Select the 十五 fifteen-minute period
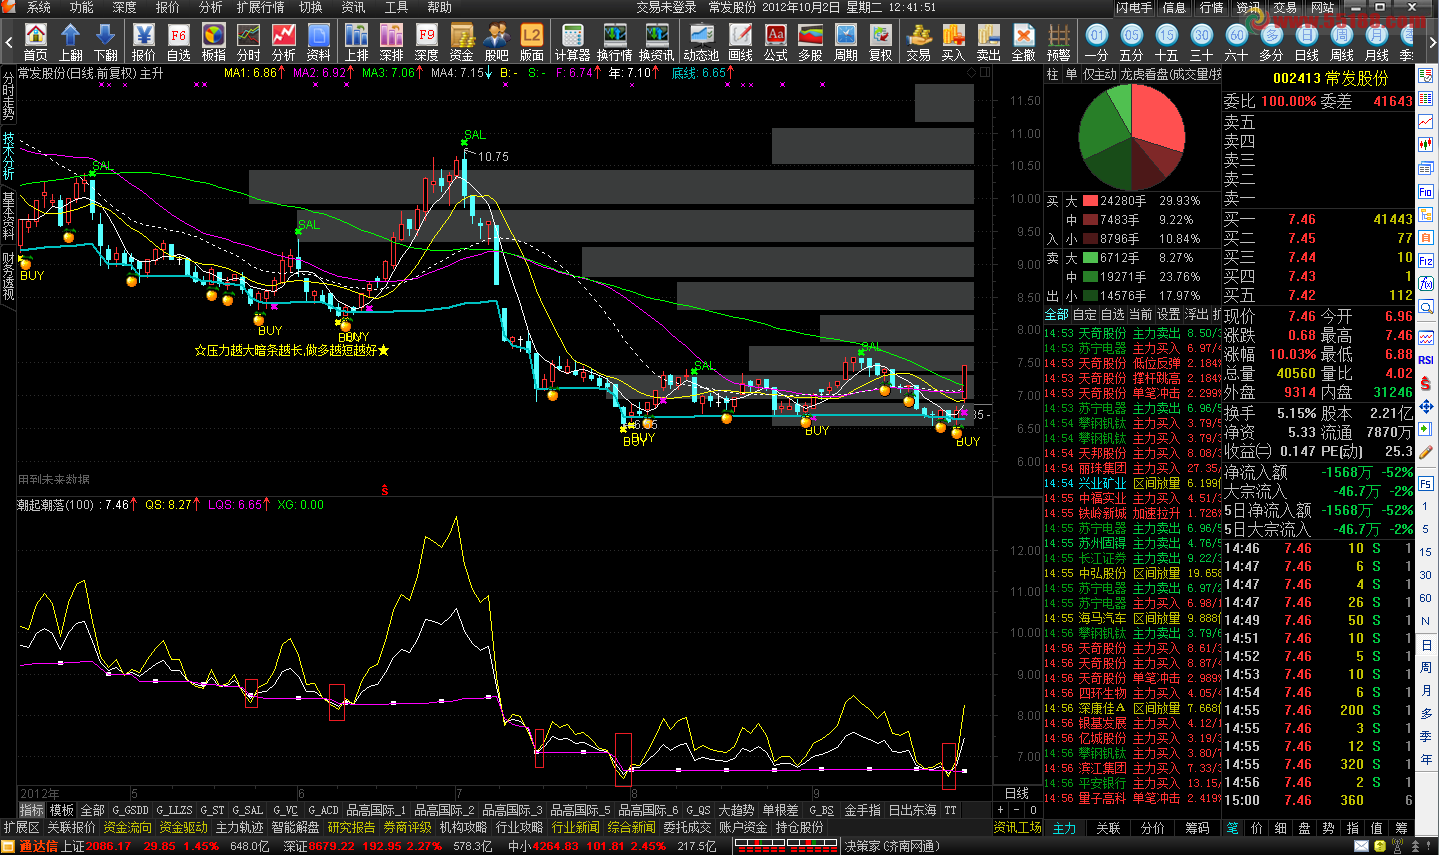 pyautogui.click(x=1167, y=42)
